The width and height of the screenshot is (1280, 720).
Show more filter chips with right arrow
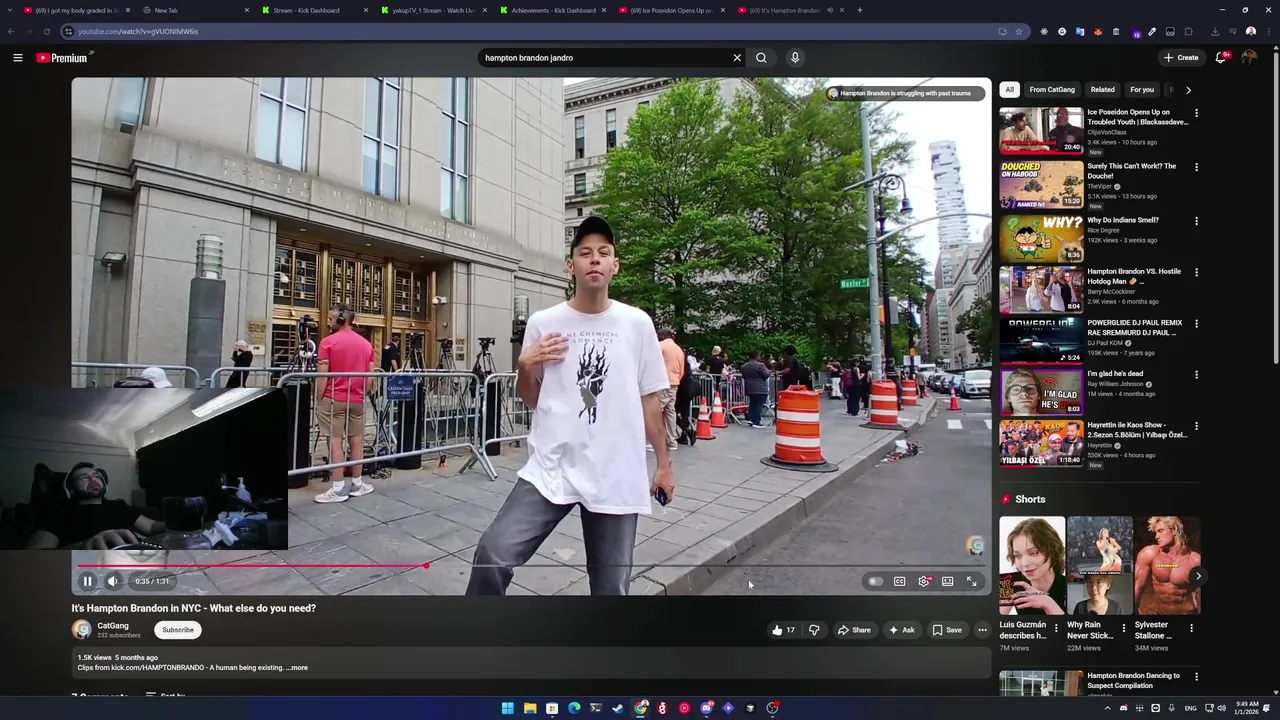tap(1188, 90)
